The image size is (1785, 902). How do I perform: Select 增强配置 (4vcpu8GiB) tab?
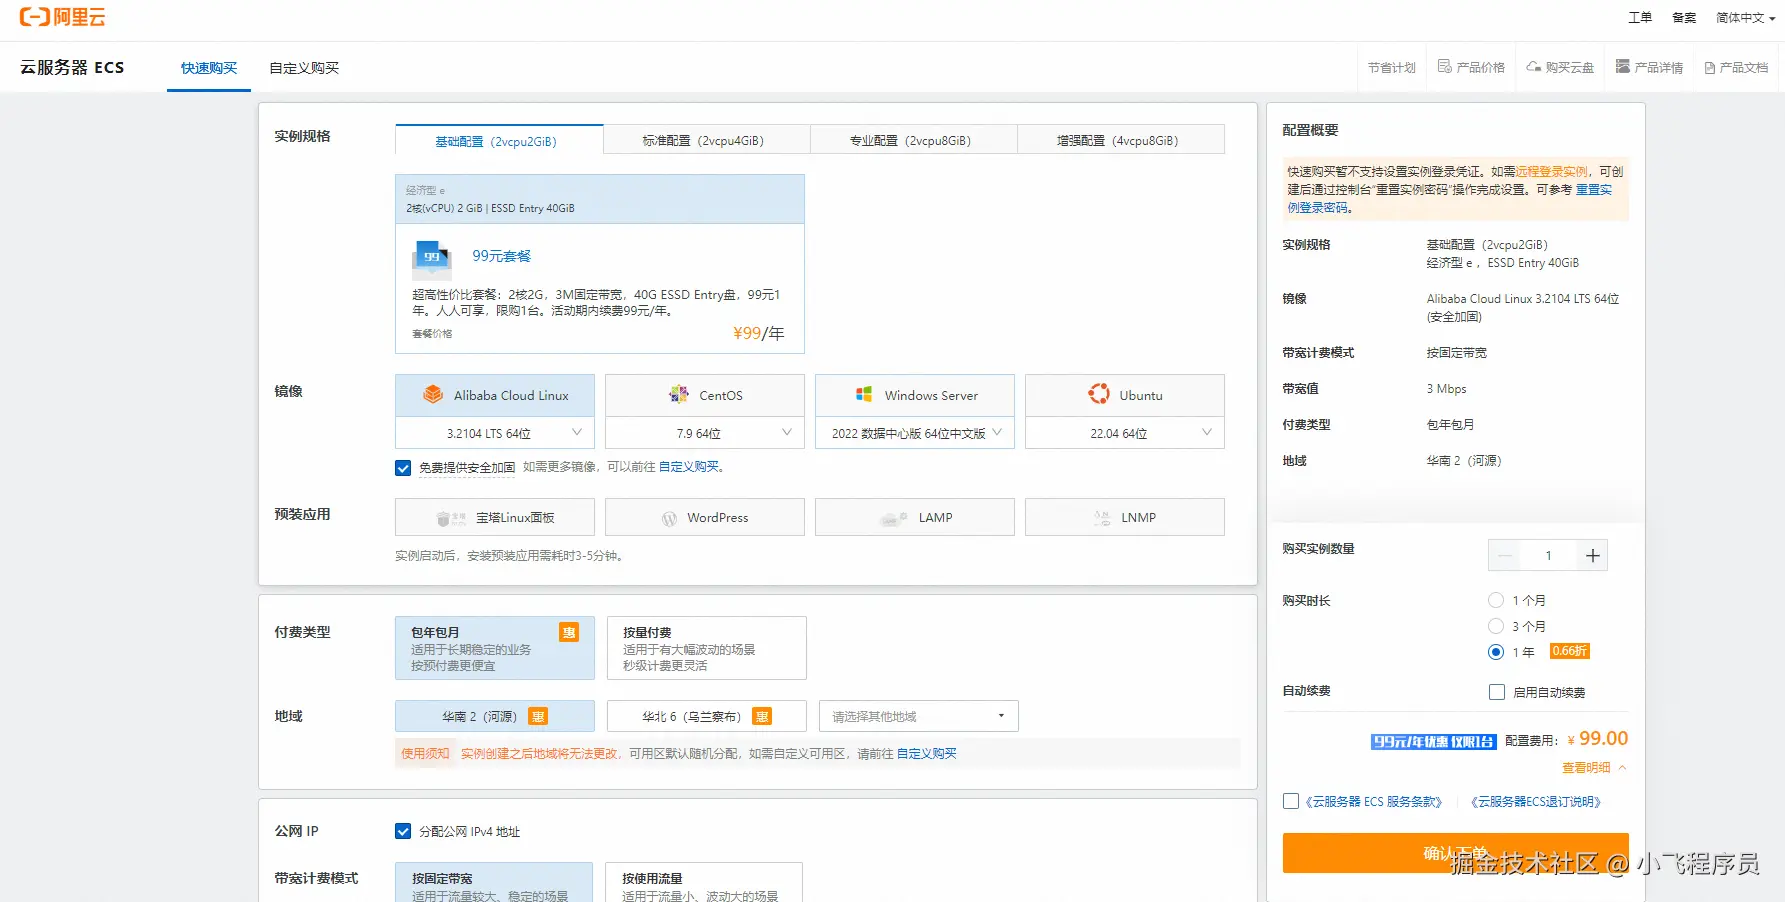pos(1121,140)
